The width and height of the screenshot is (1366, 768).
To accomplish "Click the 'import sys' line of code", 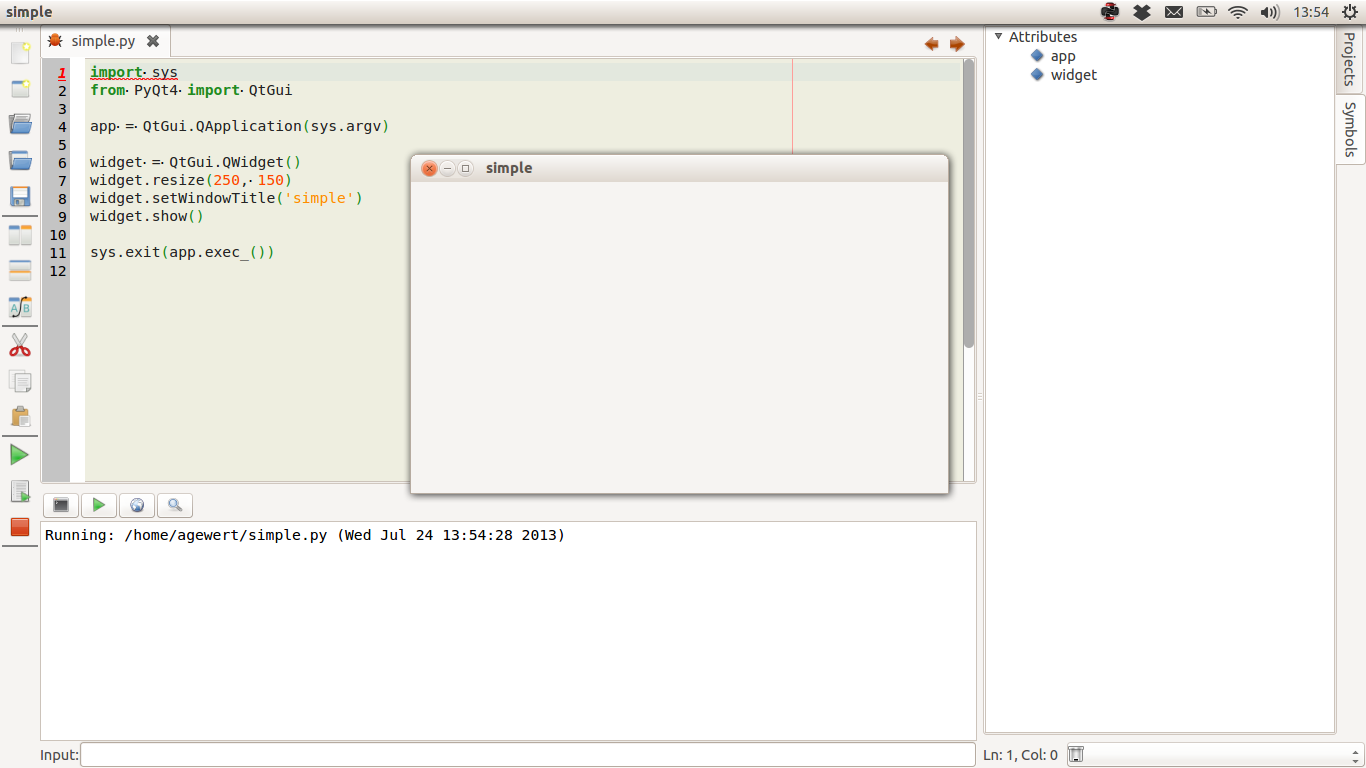I will click(x=134, y=73).
